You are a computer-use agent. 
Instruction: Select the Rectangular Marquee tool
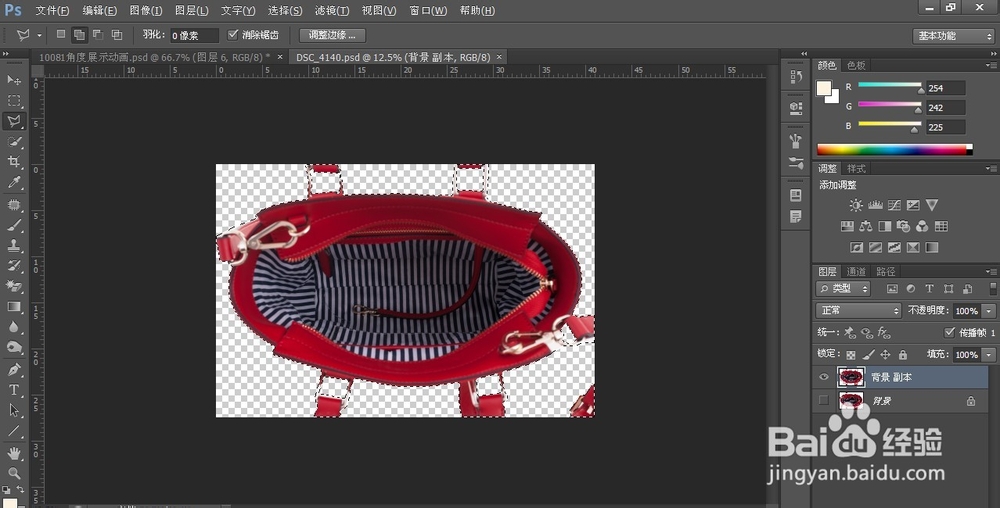tap(14, 101)
